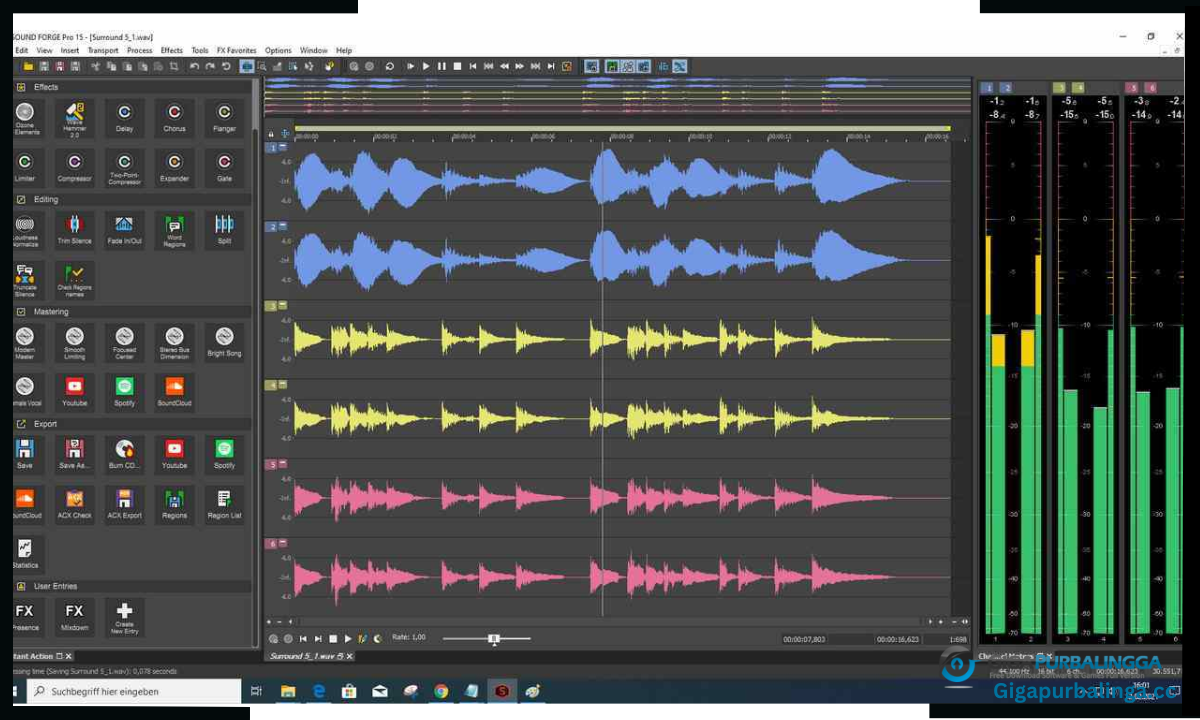Apply the Wave Hammer 2.0 effect
1200x720 pixels.
(74, 117)
